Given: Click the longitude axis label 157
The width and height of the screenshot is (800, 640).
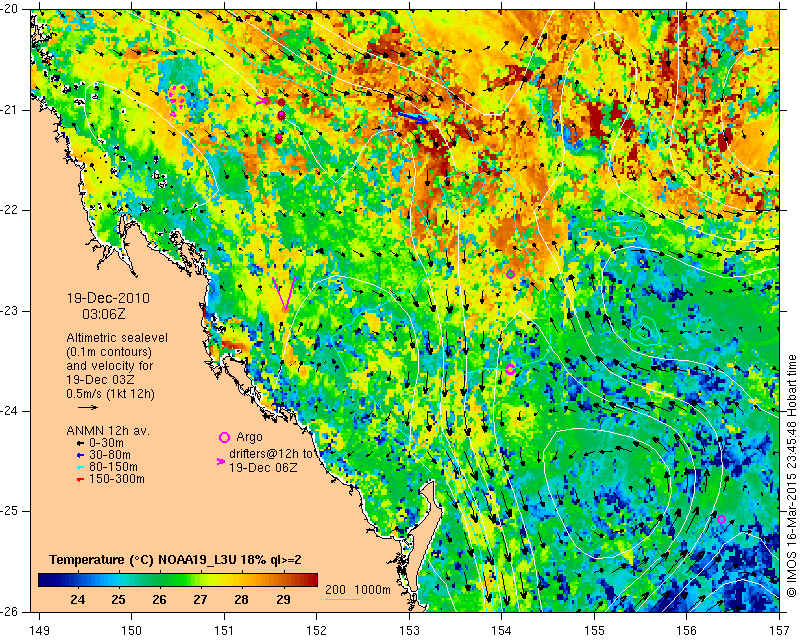Looking at the screenshot, I should 779,630.
